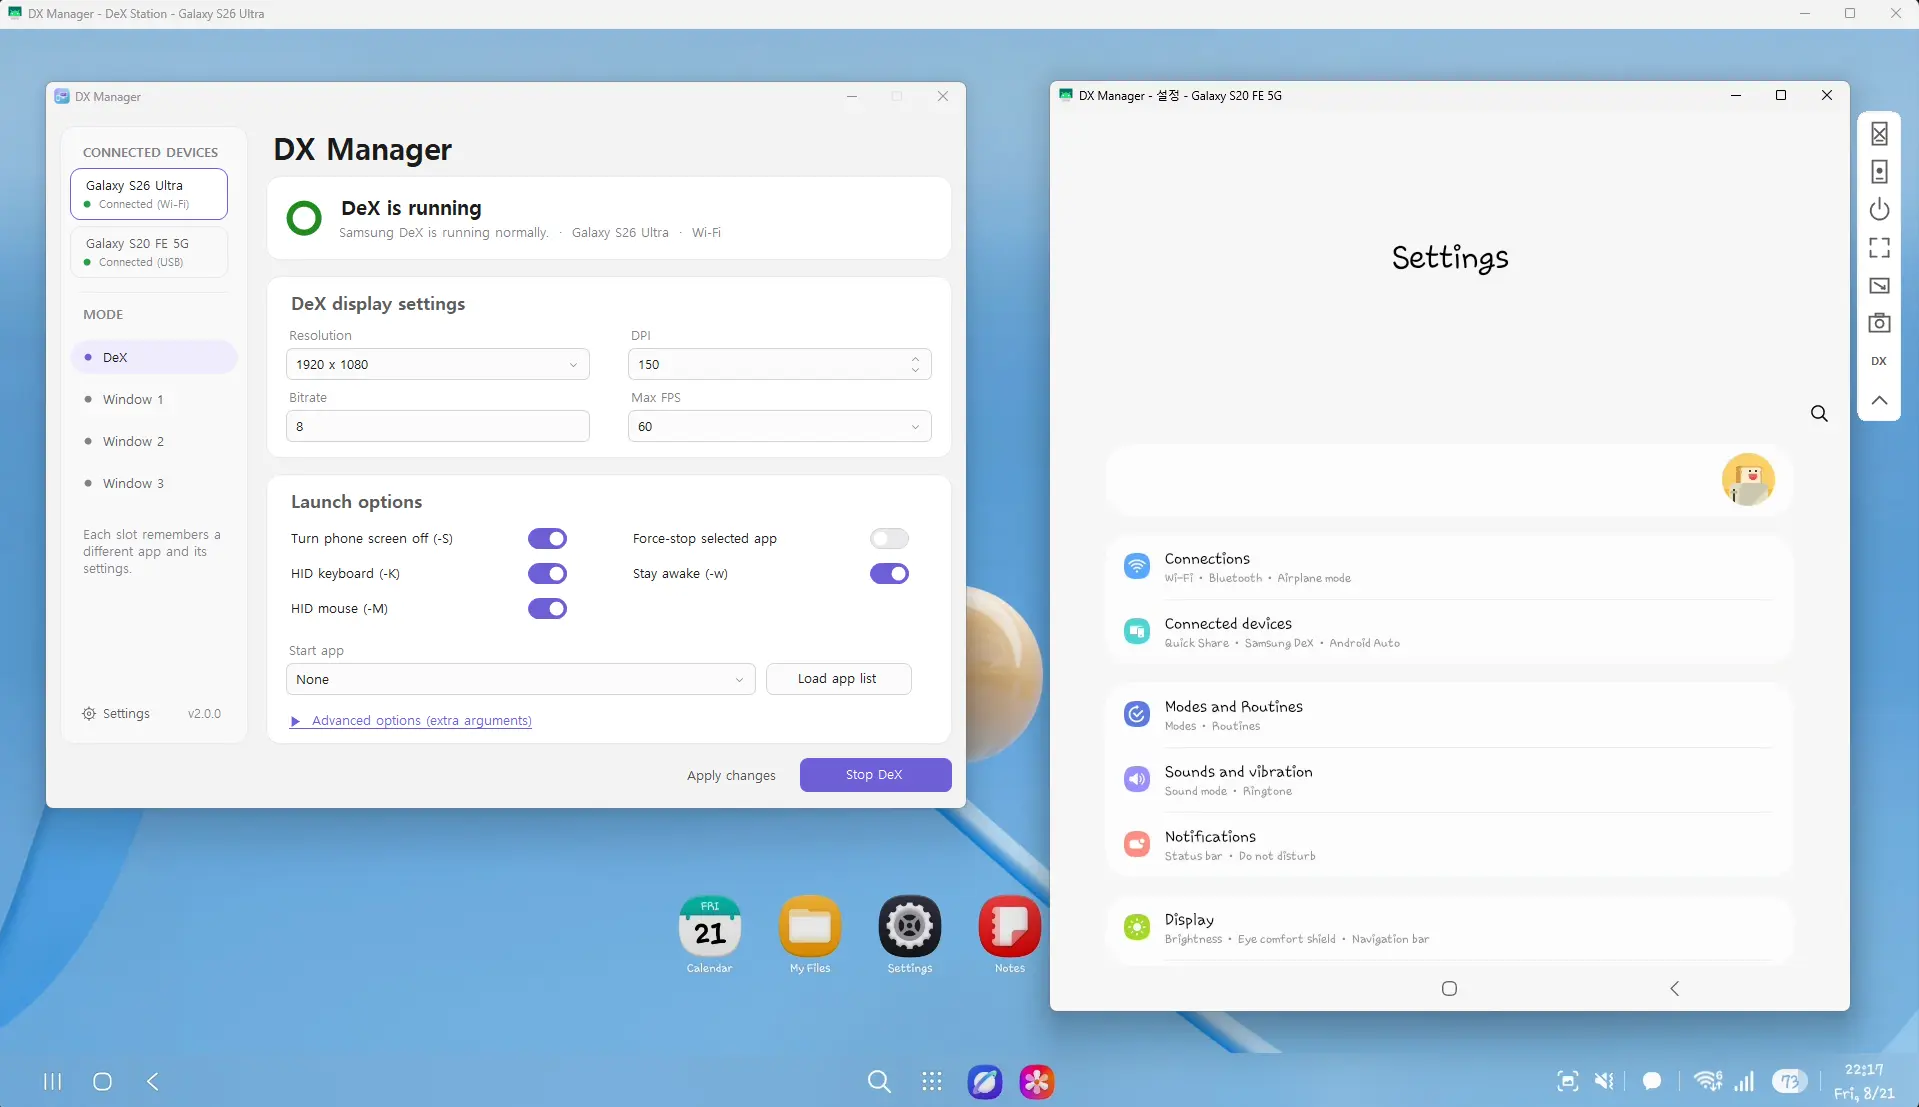Open the My Files app on the DeX desktop
Screen dimensions: 1919x1107
click(809, 934)
